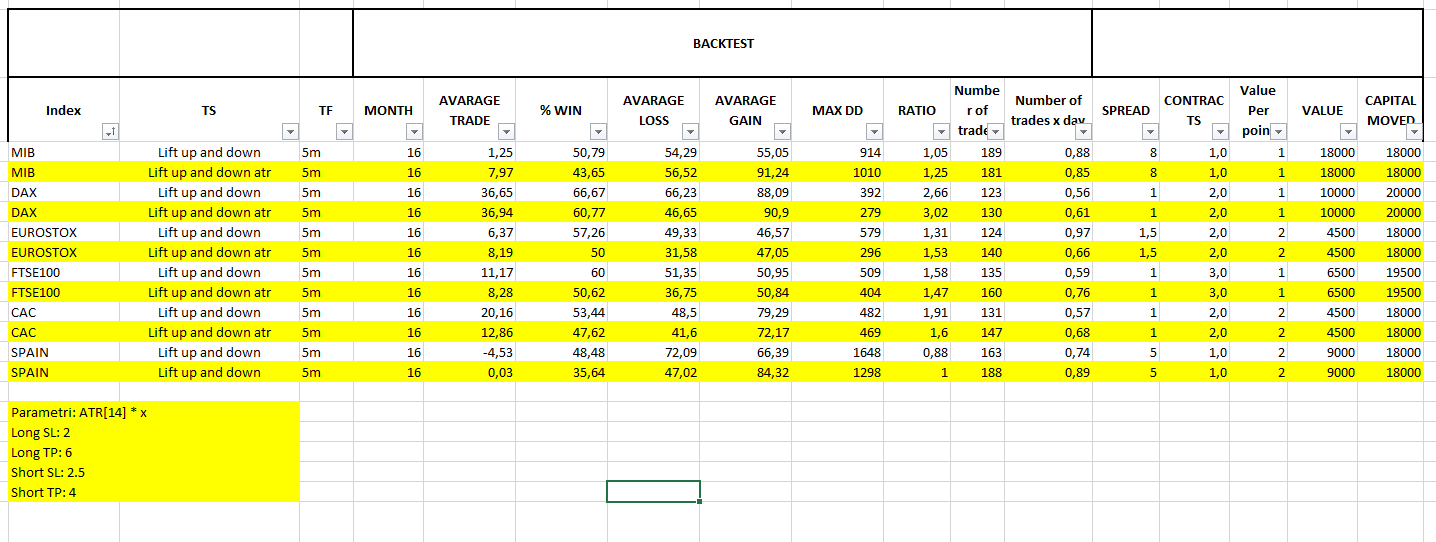Image resolution: width=1436 pixels, height=542 pixels.
Task: Open the AVARAGE TRADE filter dropdown
Action: (506, 132)
